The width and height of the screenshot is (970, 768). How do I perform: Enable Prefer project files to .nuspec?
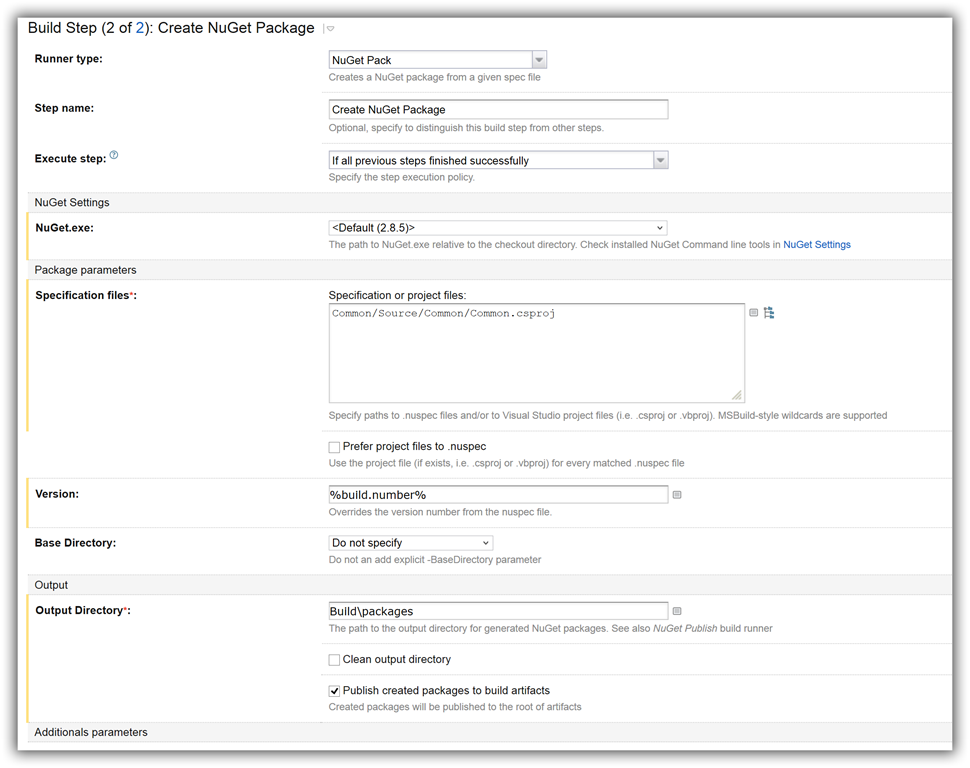click(334, 447)
